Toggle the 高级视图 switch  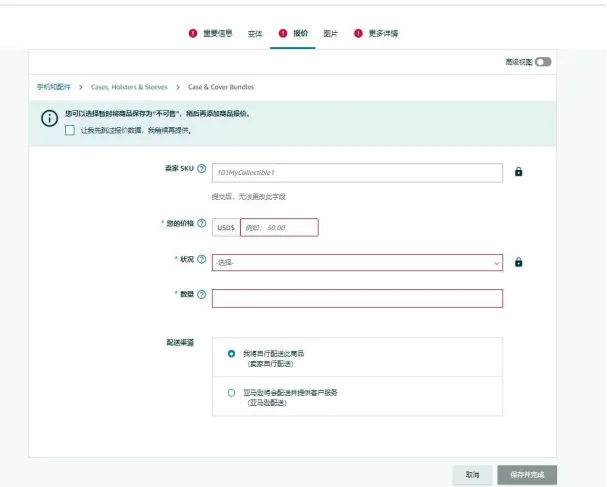(x=543, y=62)
